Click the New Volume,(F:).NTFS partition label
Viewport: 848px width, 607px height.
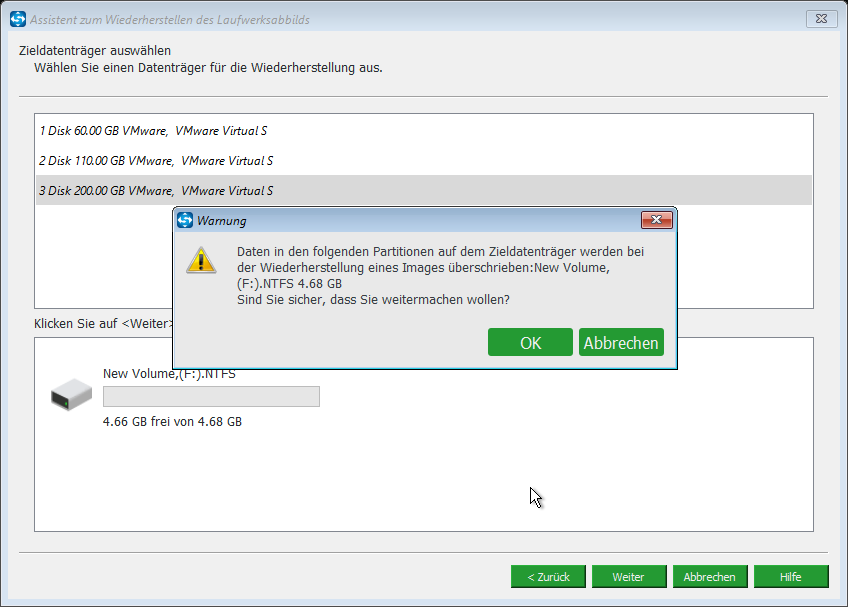169,375
